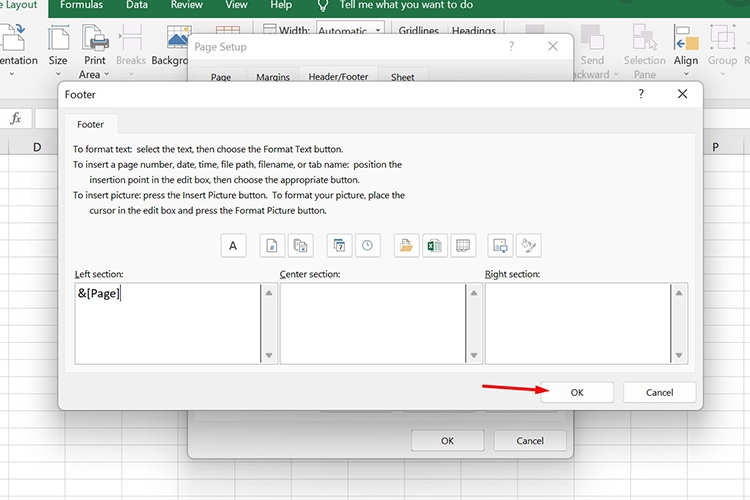Insert File Name Excel icon
This screenshot has height=500, width=750.
434,246
